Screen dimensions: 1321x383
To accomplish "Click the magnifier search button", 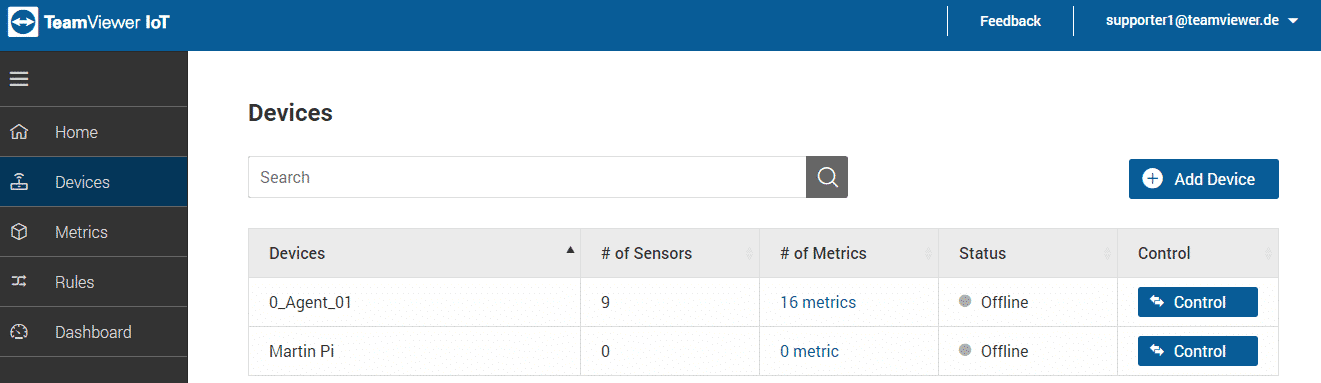I will 827,177.
